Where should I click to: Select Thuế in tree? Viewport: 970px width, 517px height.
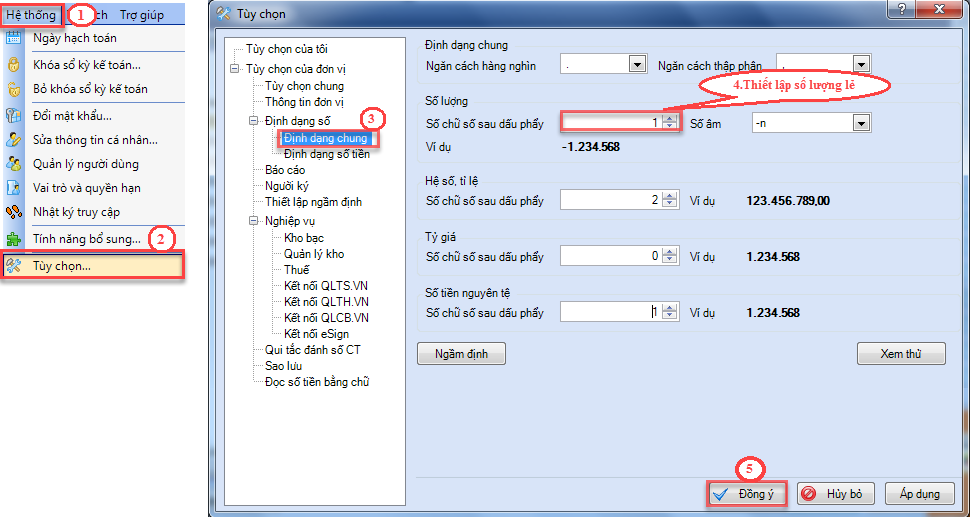296,270
